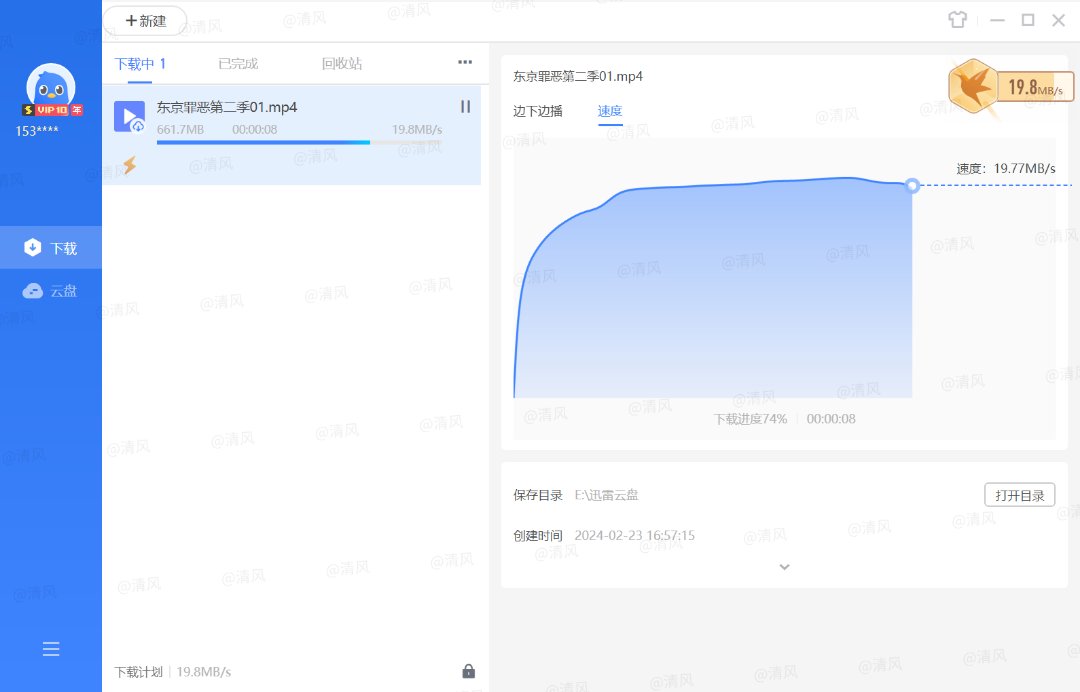Click the 打开目录 button
The height and width of the screenshot is (692, 1080).
(1019, 495)
